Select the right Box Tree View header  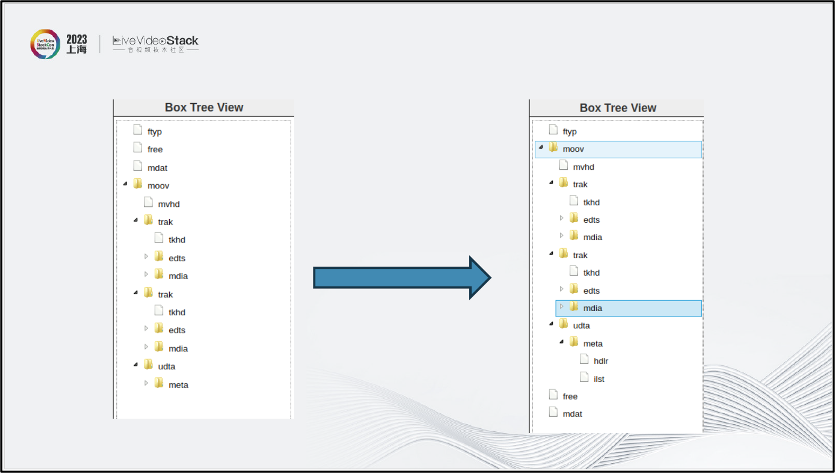click(x=618, y=108)
